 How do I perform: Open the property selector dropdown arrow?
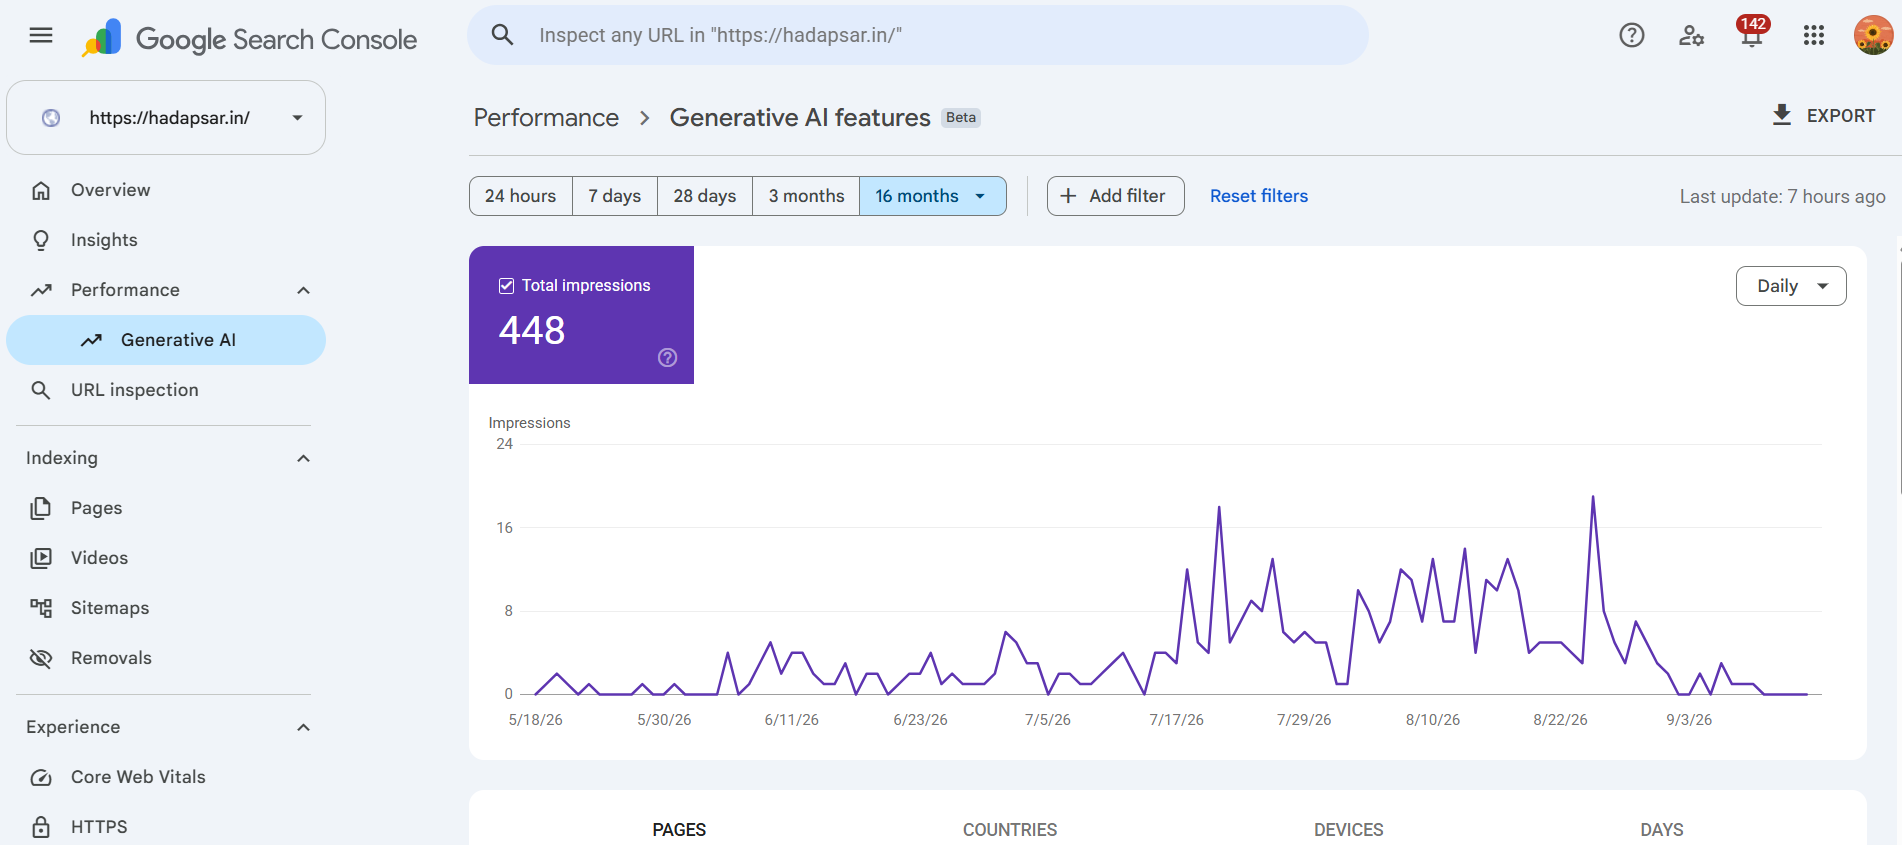[x=297, y=118]
